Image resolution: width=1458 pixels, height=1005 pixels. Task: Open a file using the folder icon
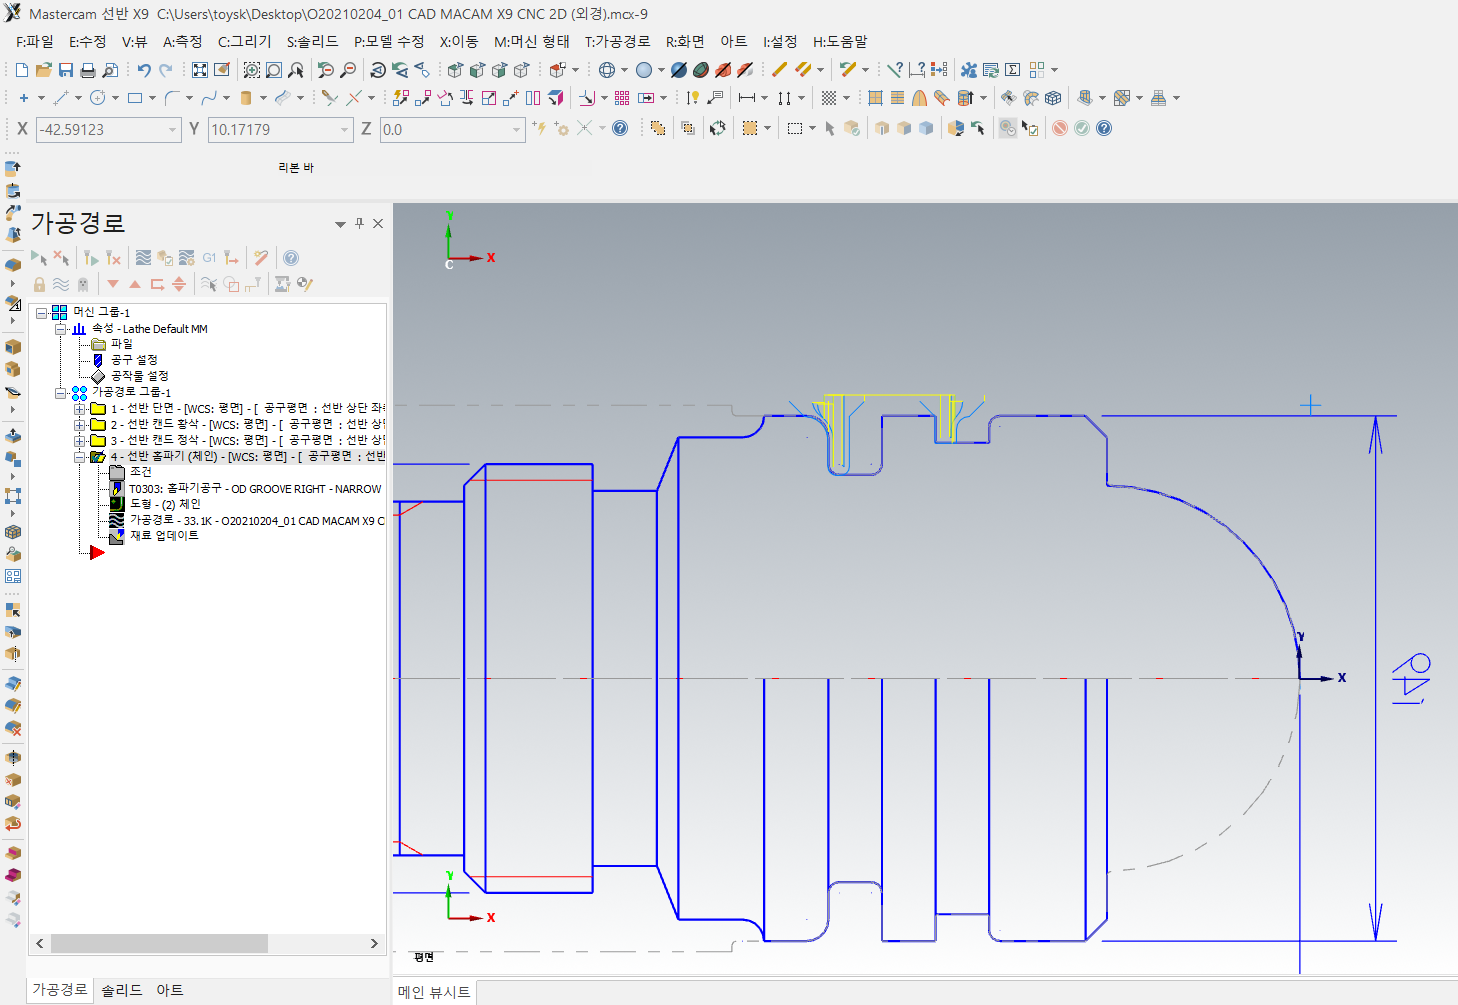[44, 70]
